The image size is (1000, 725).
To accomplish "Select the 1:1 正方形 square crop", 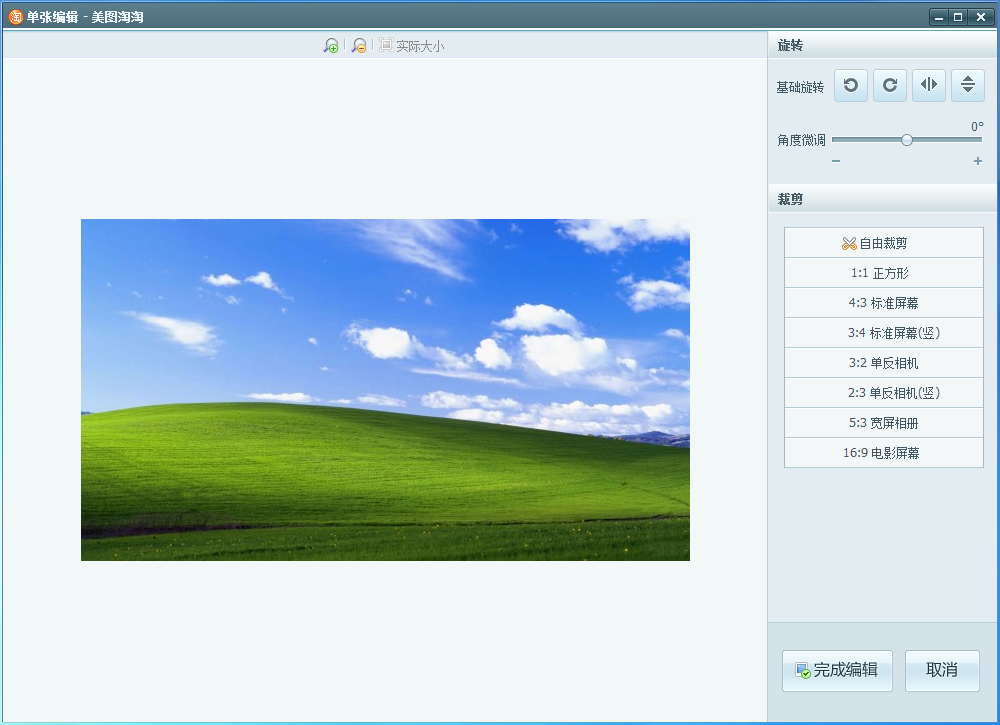I will click(883, 272).
